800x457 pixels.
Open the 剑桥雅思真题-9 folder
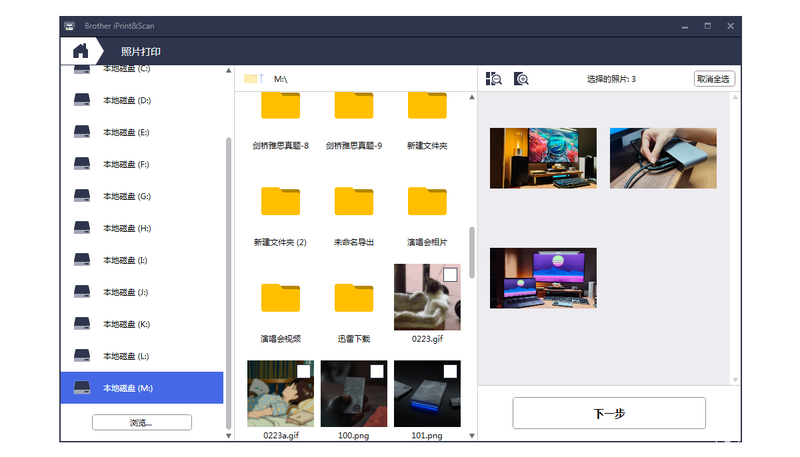coord(354,106)
